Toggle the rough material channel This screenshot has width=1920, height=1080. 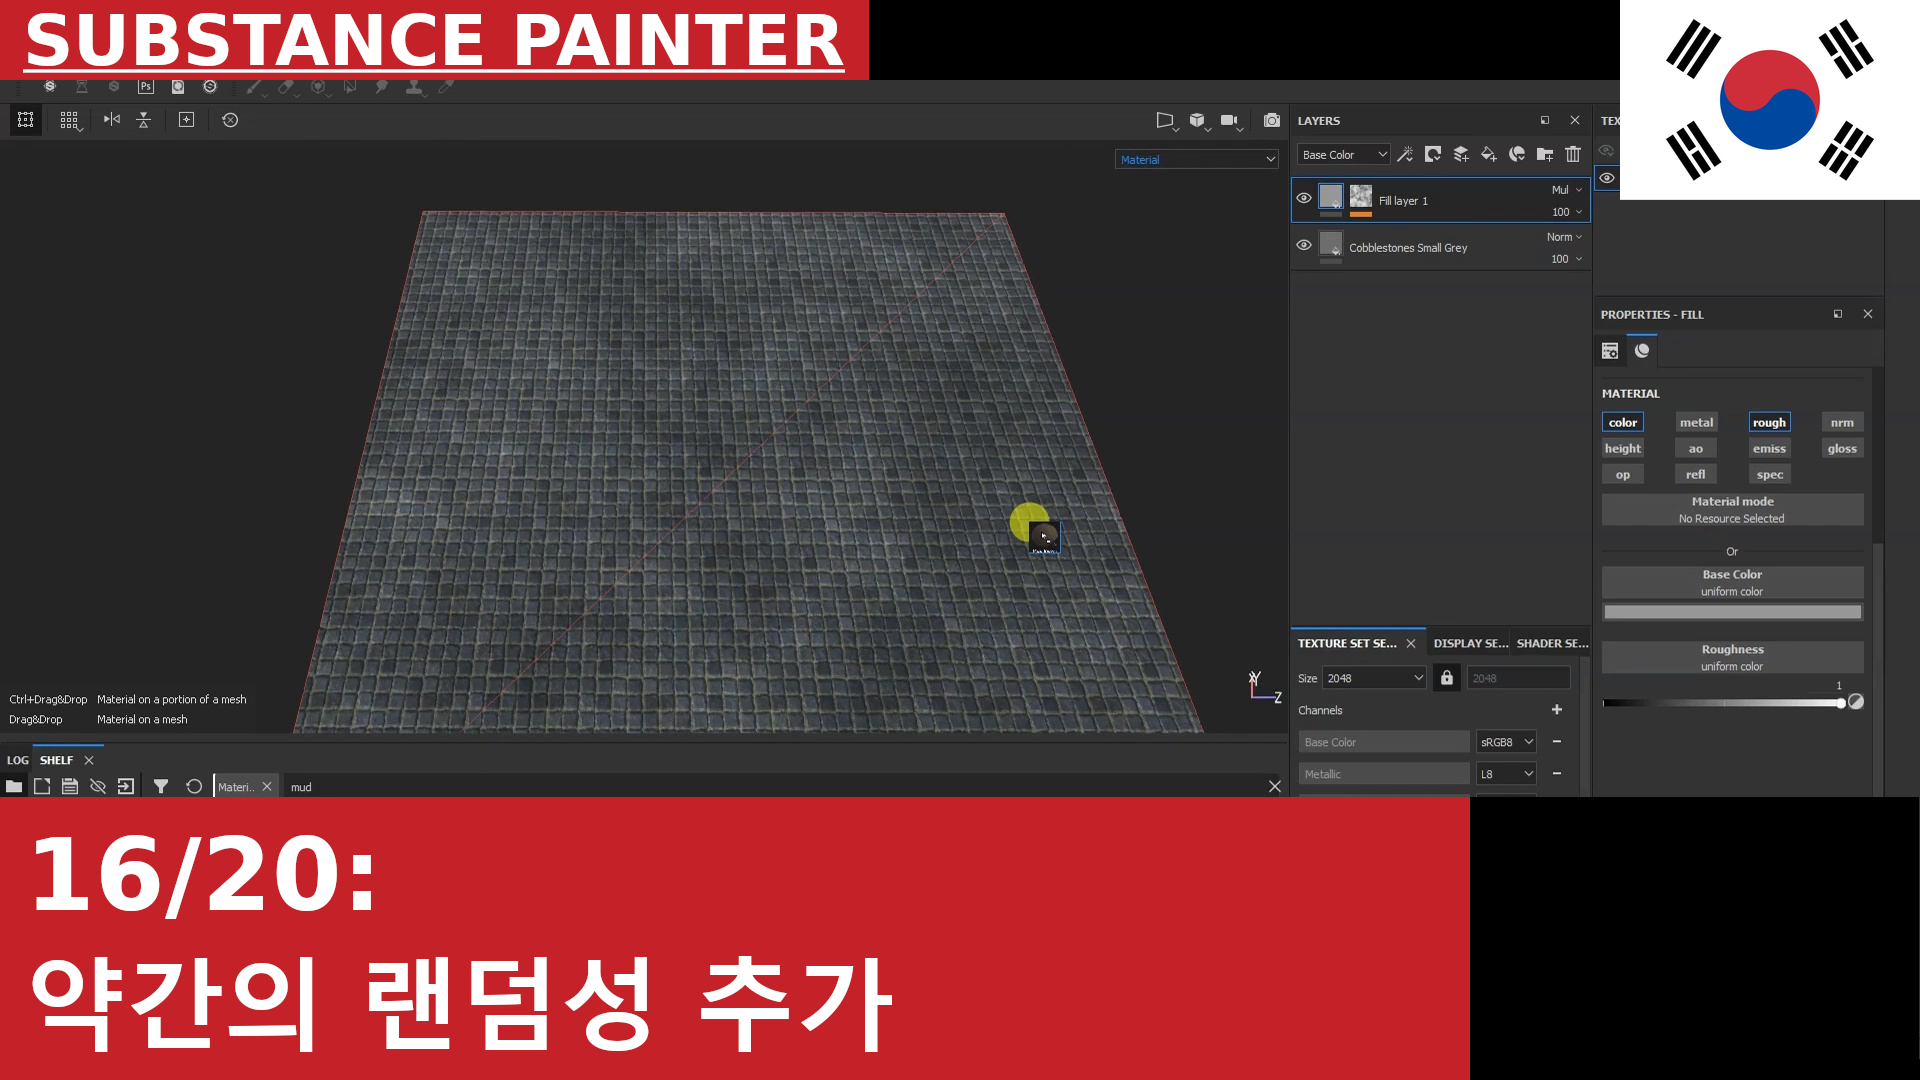[1769, 423]
